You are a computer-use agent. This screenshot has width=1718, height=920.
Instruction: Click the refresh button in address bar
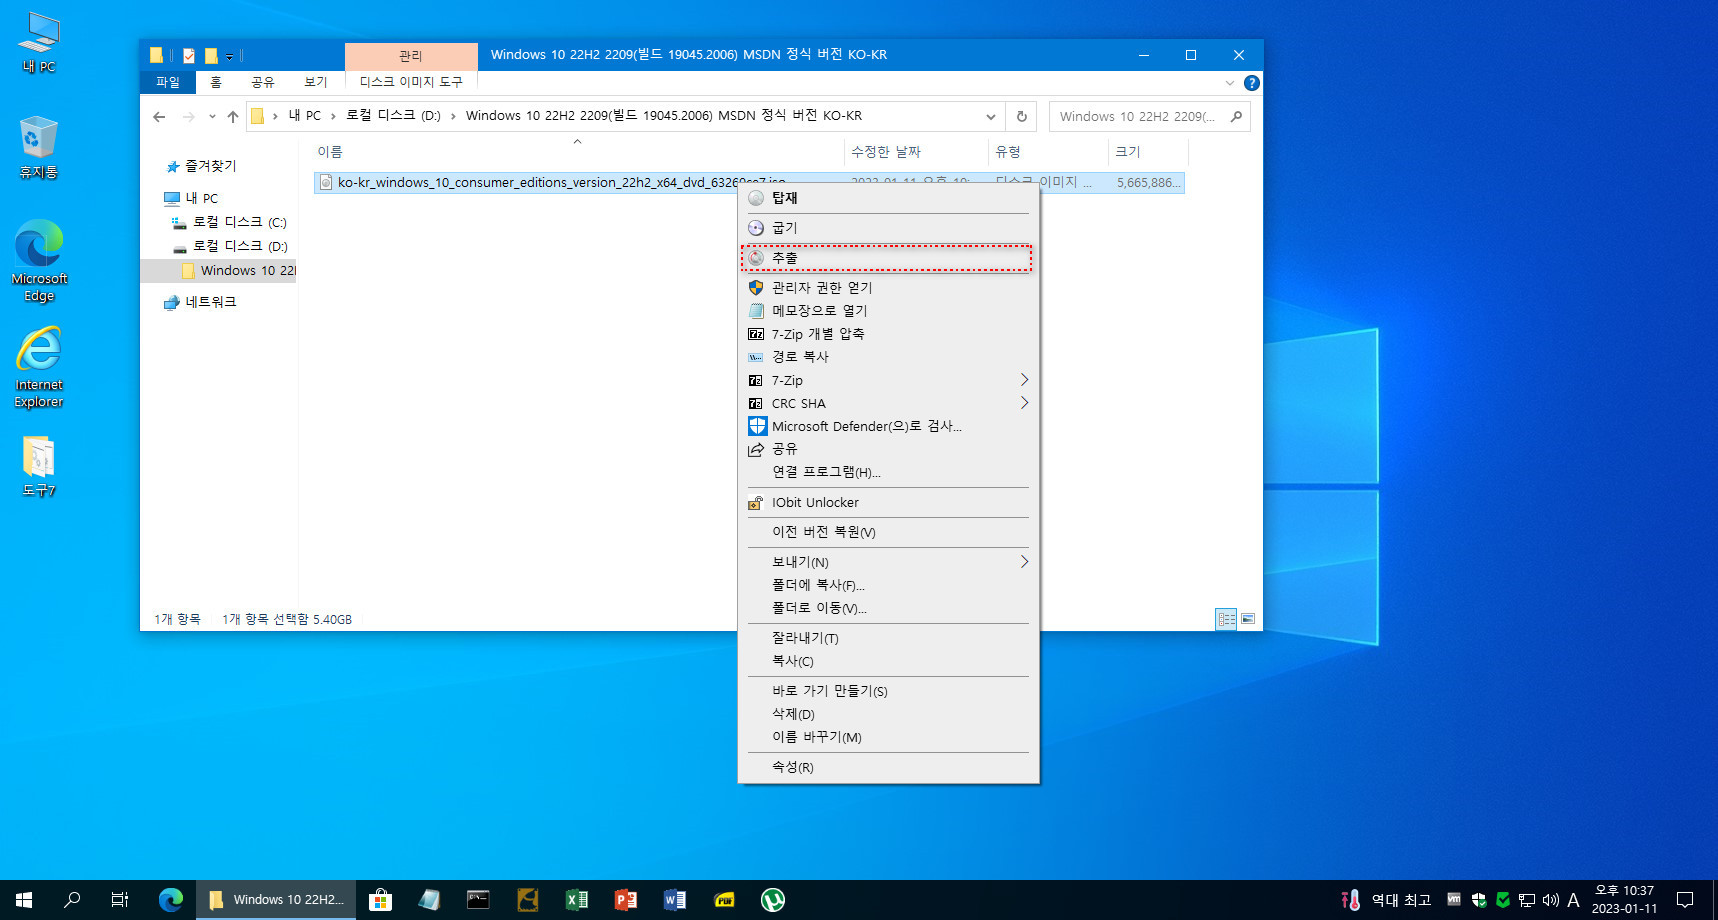(x=1021, y=116)
